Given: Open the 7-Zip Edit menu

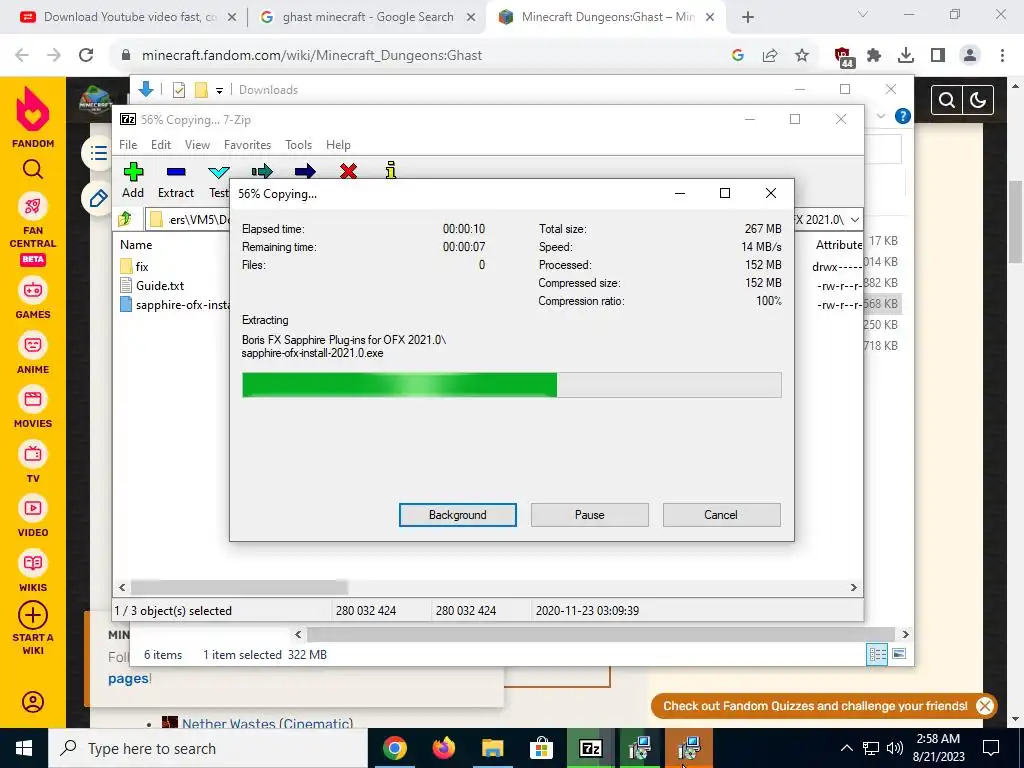Looking at the screenshot, I should point(161,145).
